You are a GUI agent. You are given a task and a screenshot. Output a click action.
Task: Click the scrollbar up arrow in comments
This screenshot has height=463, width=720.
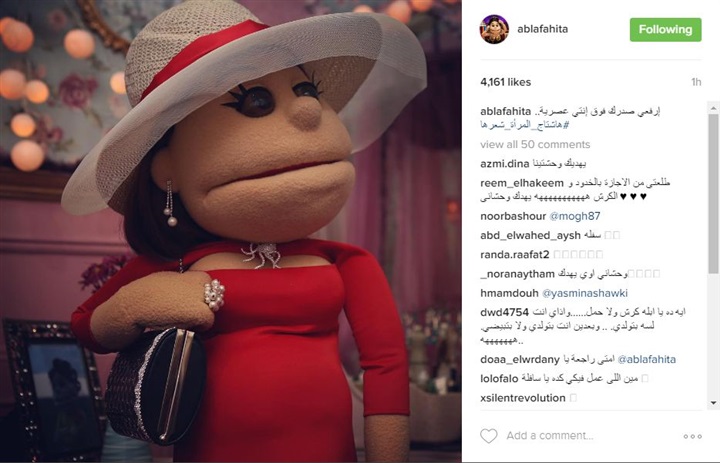coord(713,108)
